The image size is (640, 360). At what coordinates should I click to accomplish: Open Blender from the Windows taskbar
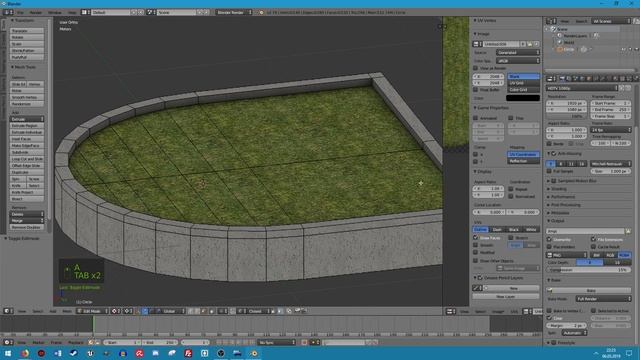point(253,353)
